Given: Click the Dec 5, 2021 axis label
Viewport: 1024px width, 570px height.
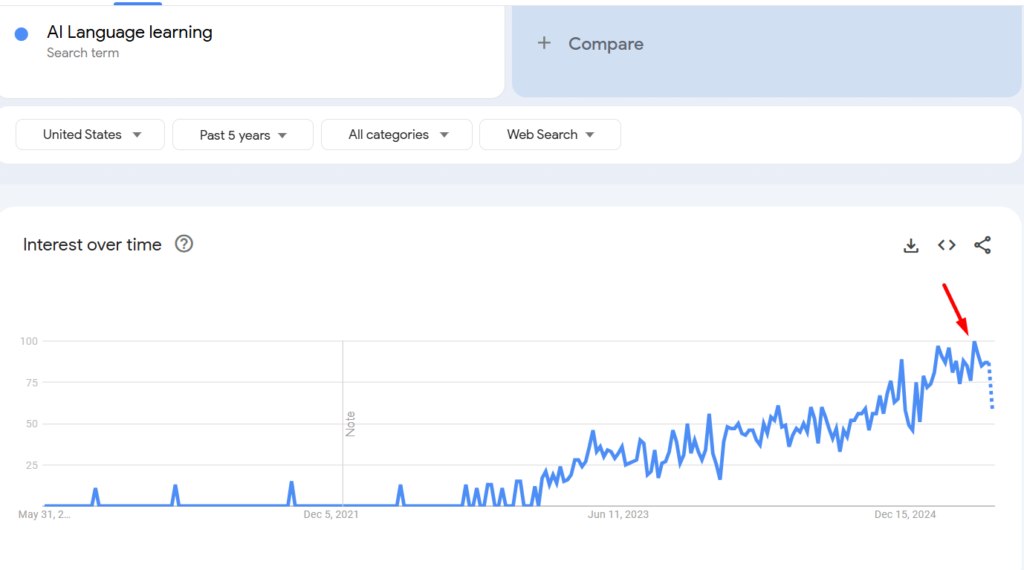Looking at the screenshot, I should (x=330, y=515).
